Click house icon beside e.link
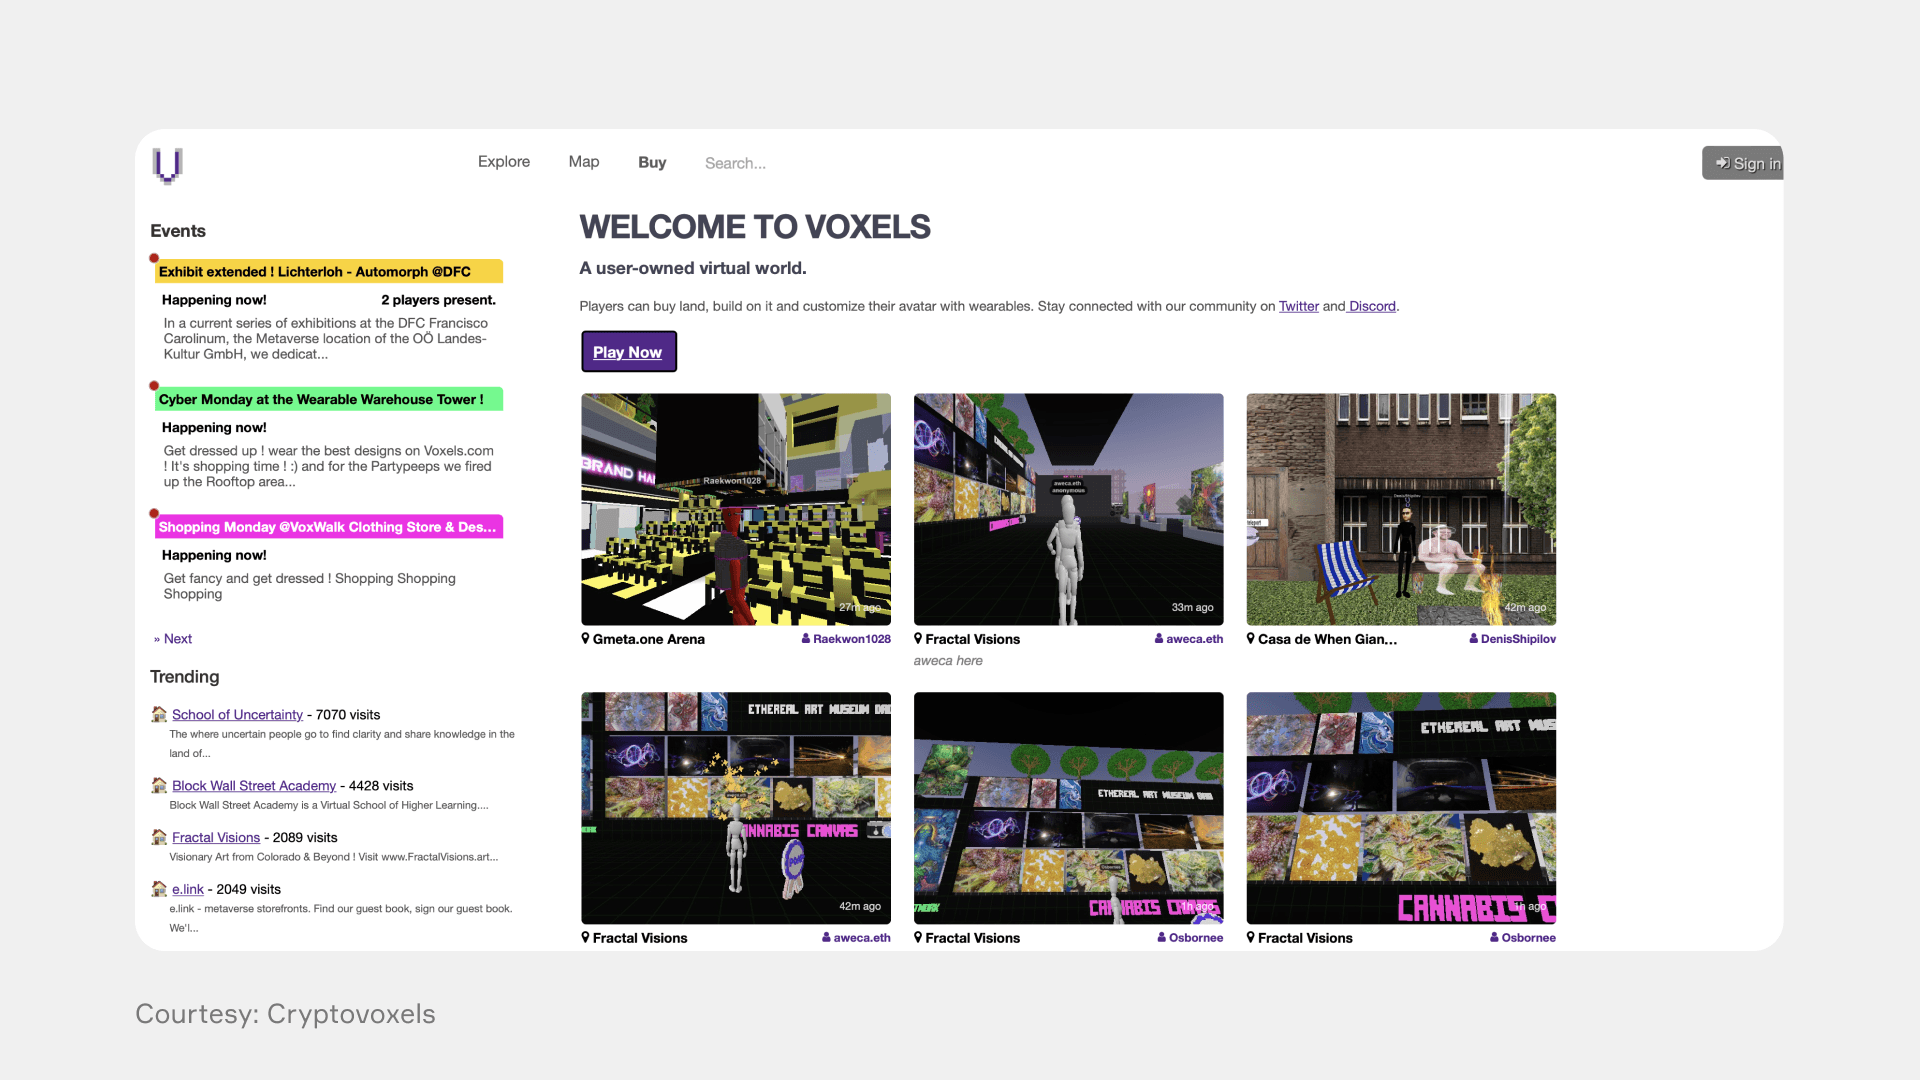 (x=159, y=889)
